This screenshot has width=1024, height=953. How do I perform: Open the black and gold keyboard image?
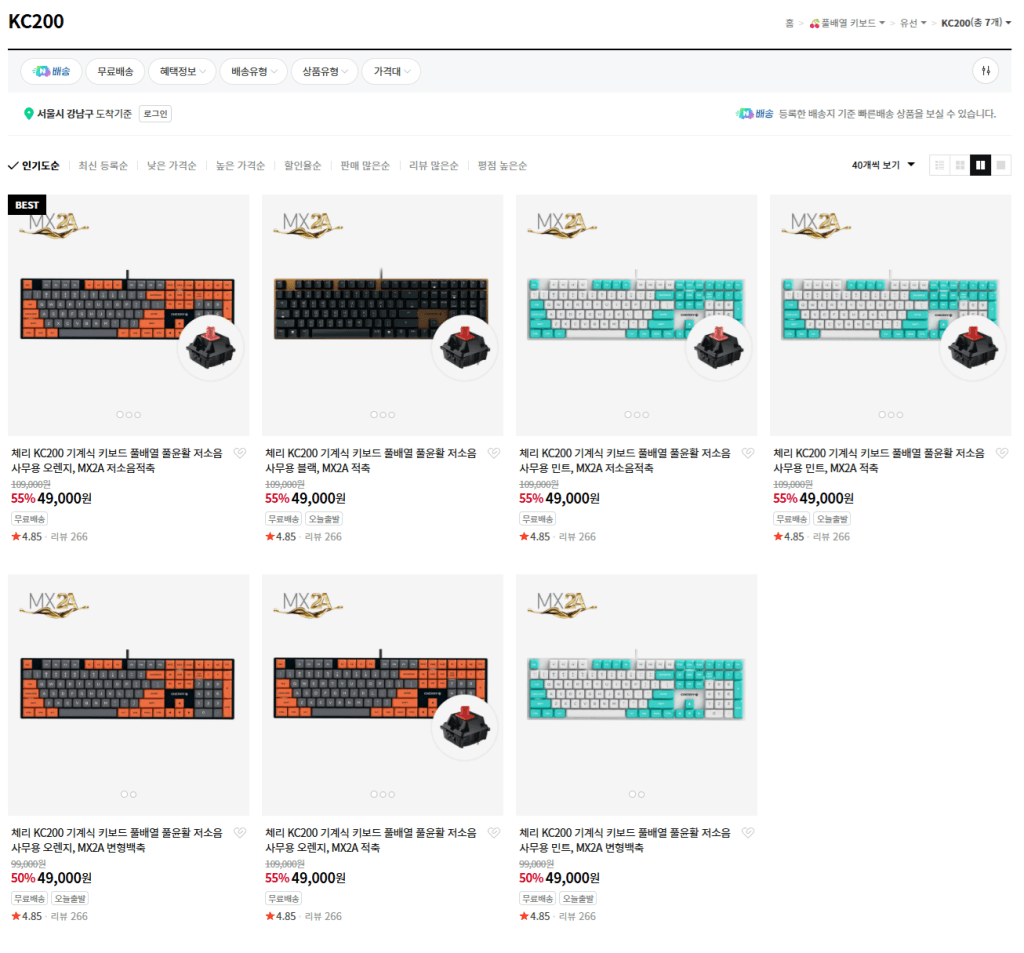pyautogui.click(x=383, y=315)
